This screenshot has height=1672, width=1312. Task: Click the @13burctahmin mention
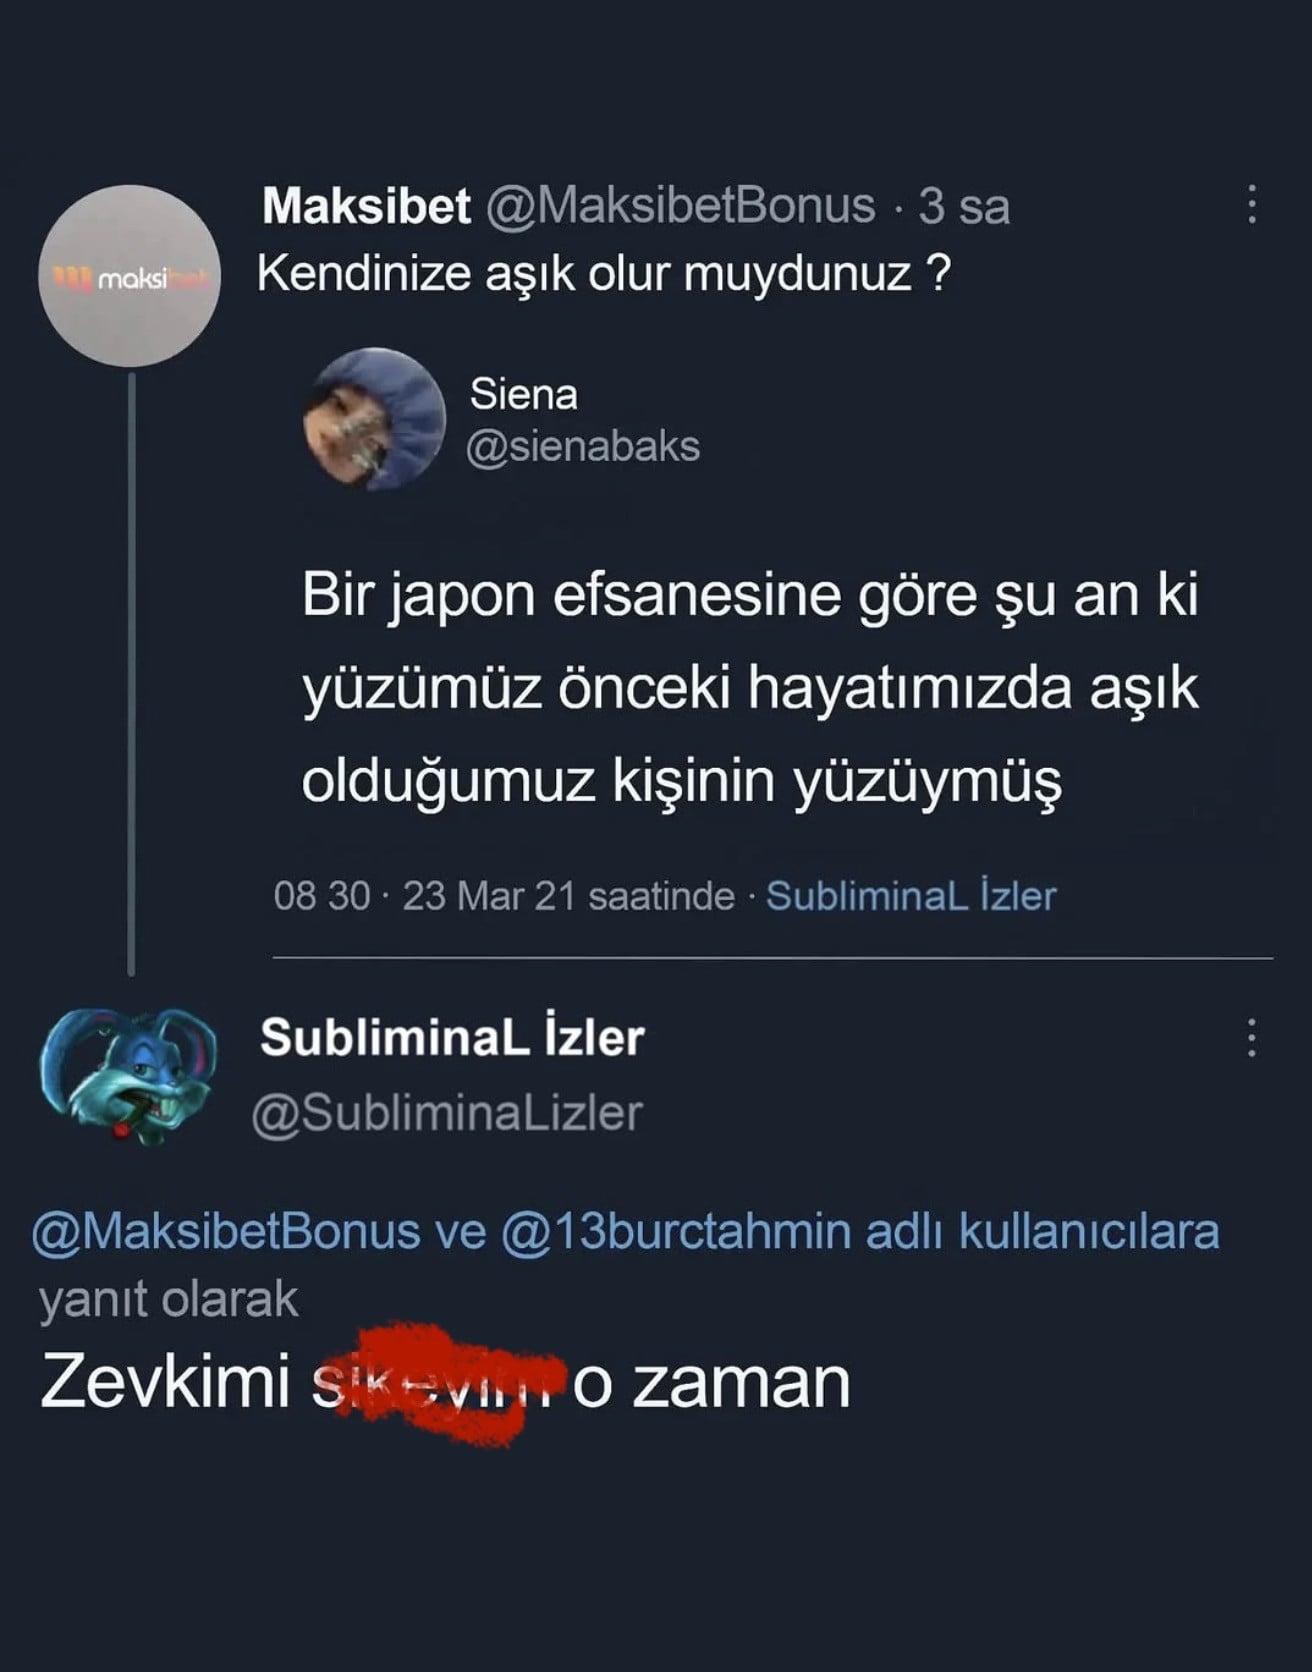pos(675,1232)
